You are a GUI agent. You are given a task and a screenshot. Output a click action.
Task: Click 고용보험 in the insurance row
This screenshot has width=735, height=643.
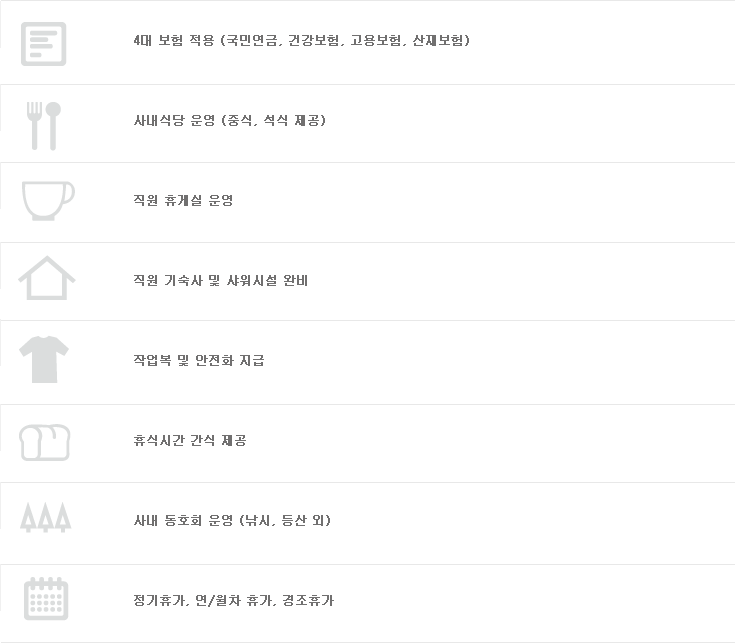point(375,40)
